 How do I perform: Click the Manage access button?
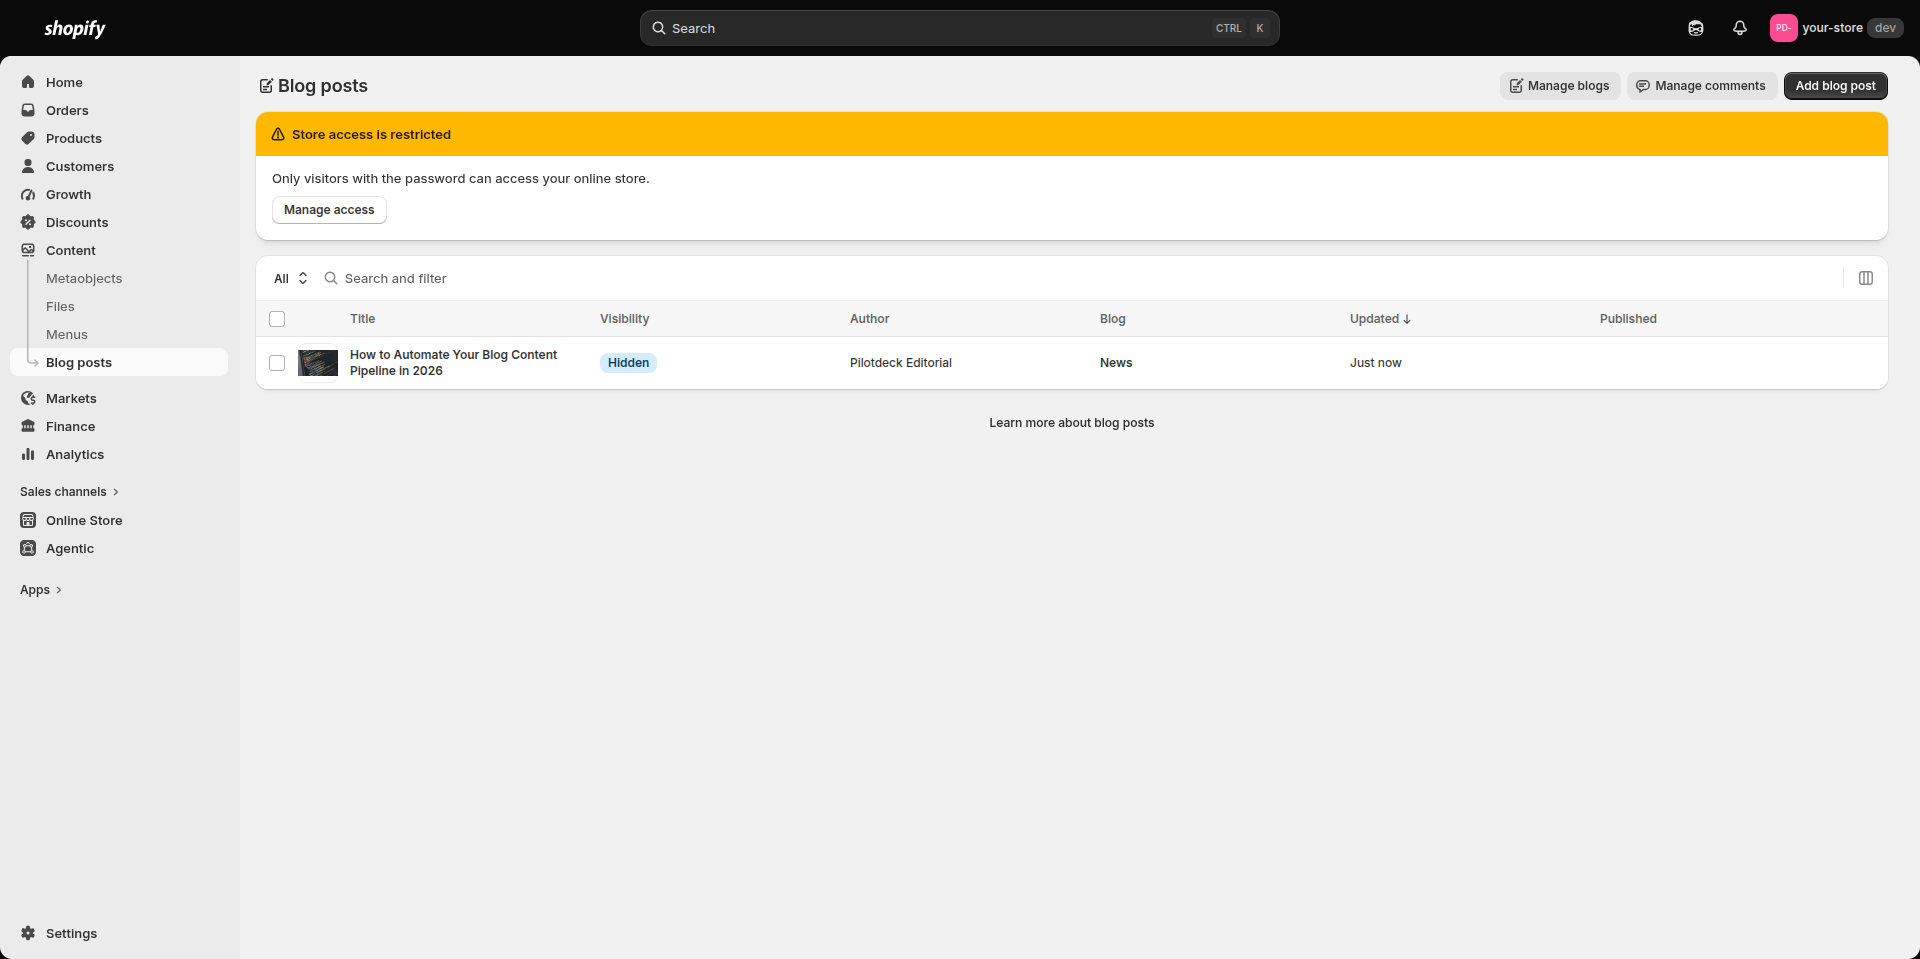coord(329,210)
